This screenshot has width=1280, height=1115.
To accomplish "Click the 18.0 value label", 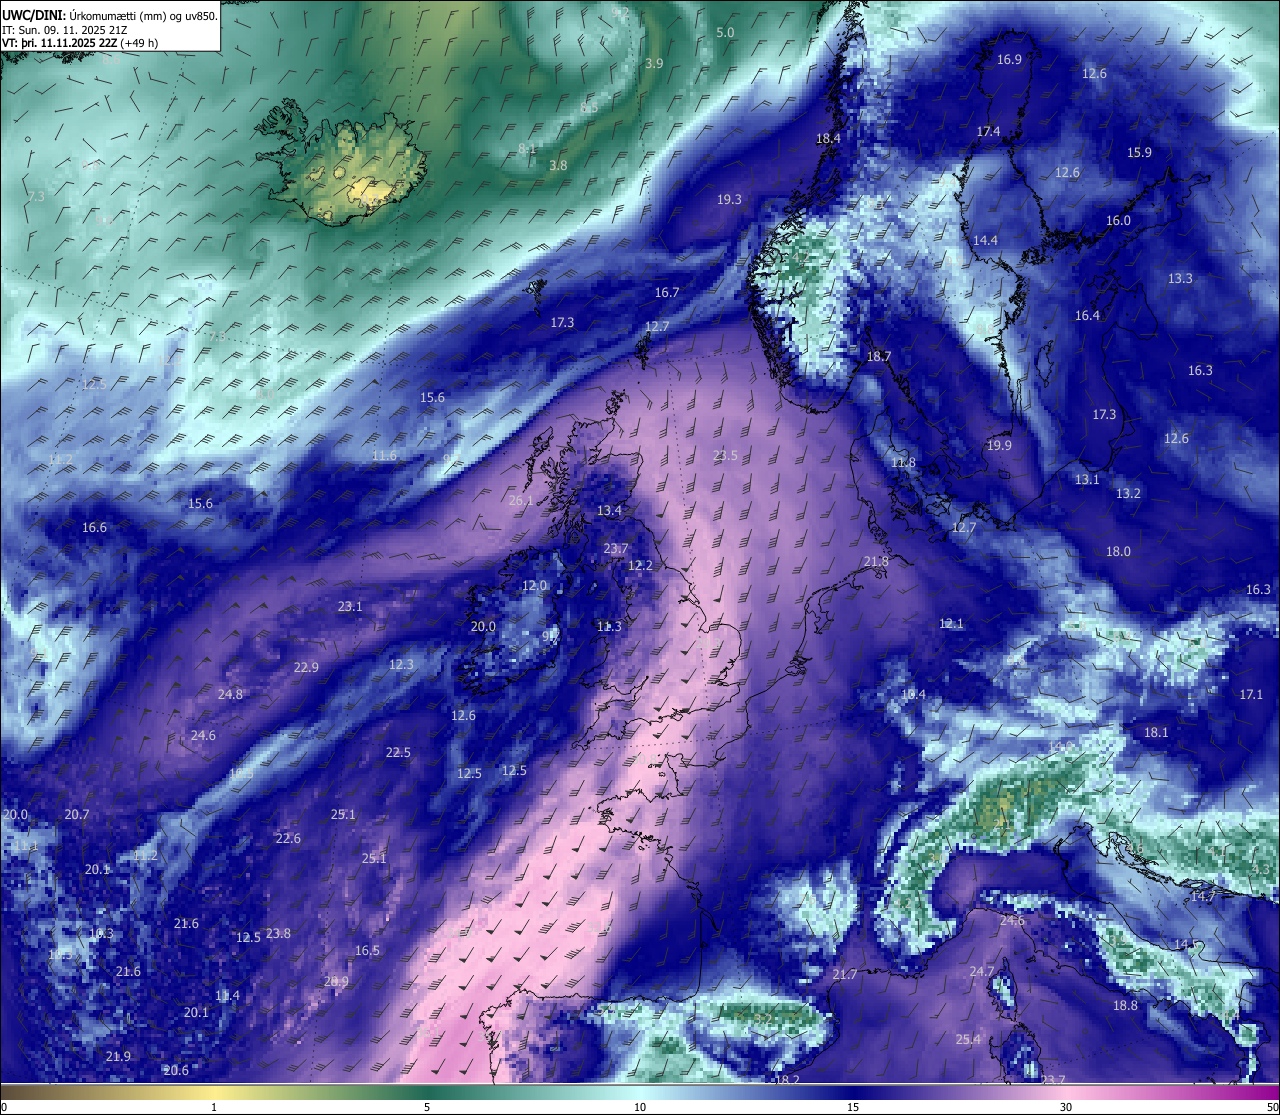I will point(1118,551).
